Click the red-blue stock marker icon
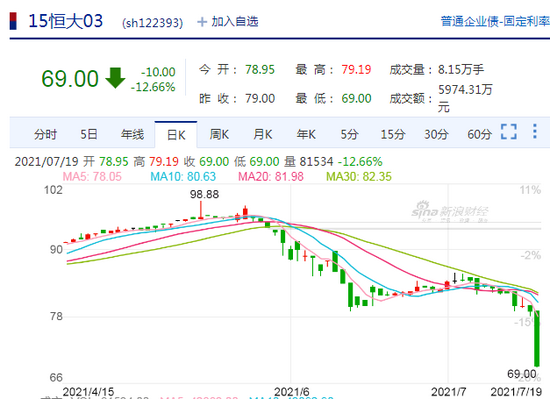The height and width of the screenshot is (399, 550). [x=13, y=21]
